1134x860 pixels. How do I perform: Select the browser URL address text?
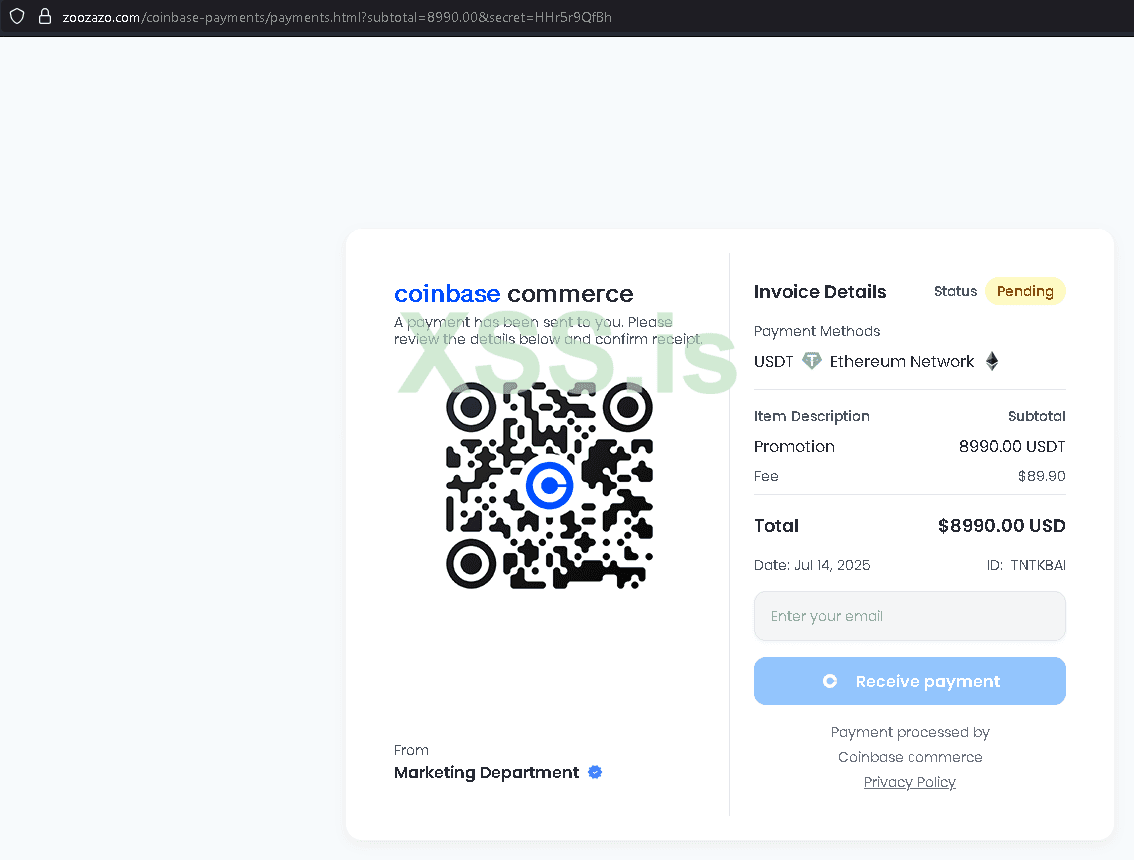pyautogui.click(x=337, y=17)
